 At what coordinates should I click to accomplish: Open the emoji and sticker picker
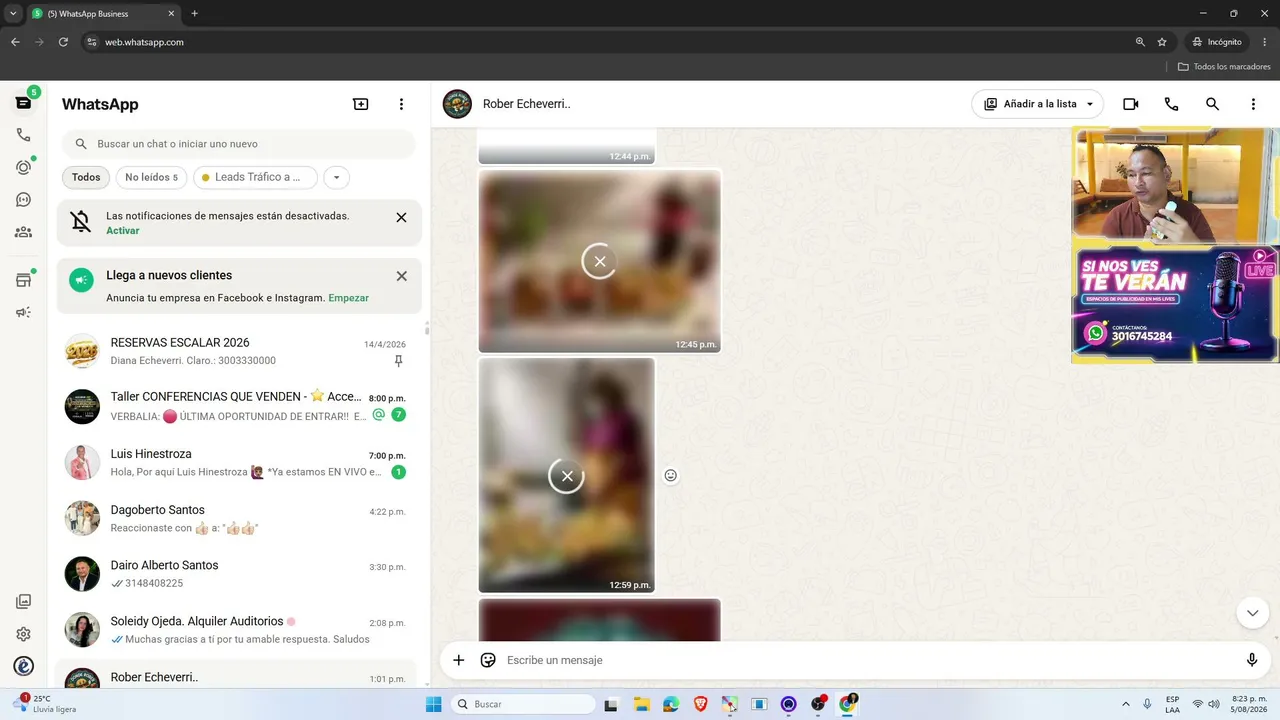pyautogui.click(x=488, y=660)
